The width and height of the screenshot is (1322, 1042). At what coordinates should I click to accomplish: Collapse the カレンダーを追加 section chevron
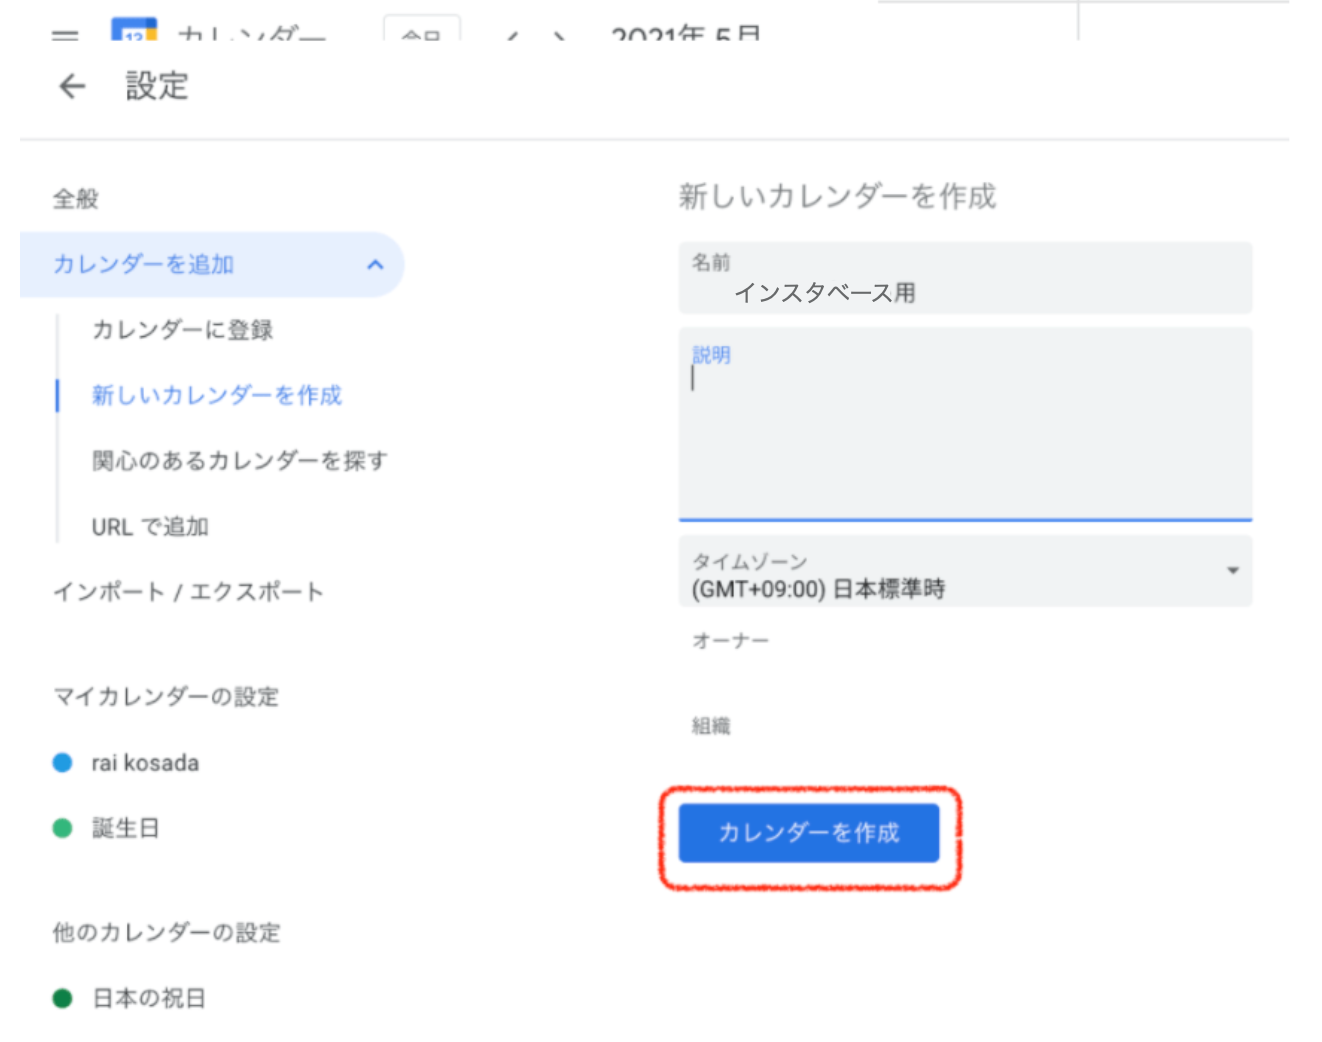coord(375,265)
